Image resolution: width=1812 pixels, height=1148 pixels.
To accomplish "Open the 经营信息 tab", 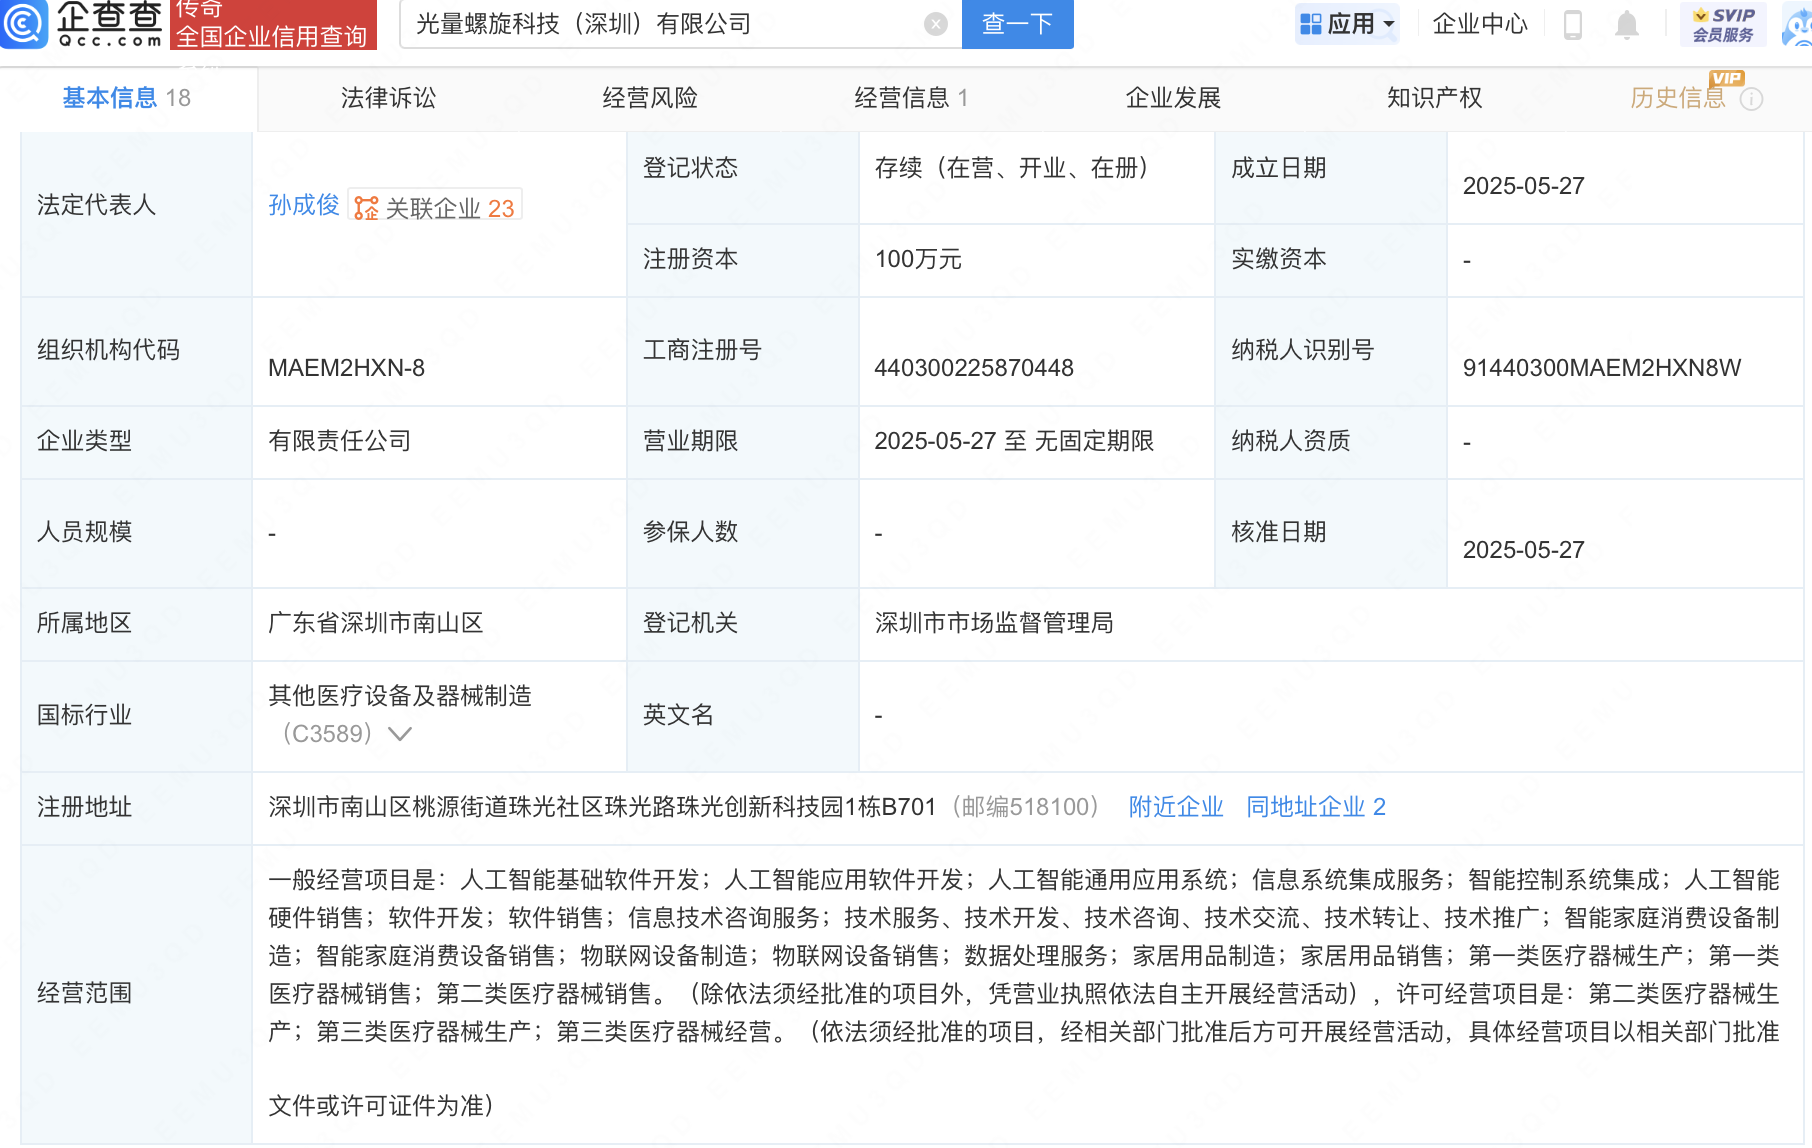I will [x=911, y=98].
